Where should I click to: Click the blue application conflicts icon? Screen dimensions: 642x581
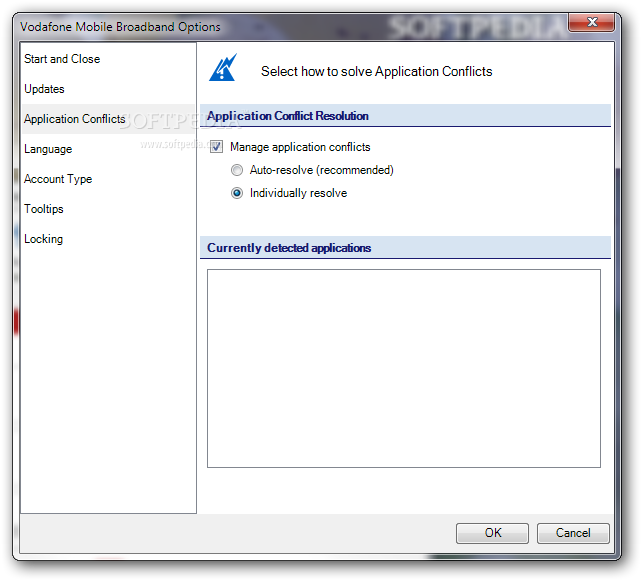(x=223, y=67)
